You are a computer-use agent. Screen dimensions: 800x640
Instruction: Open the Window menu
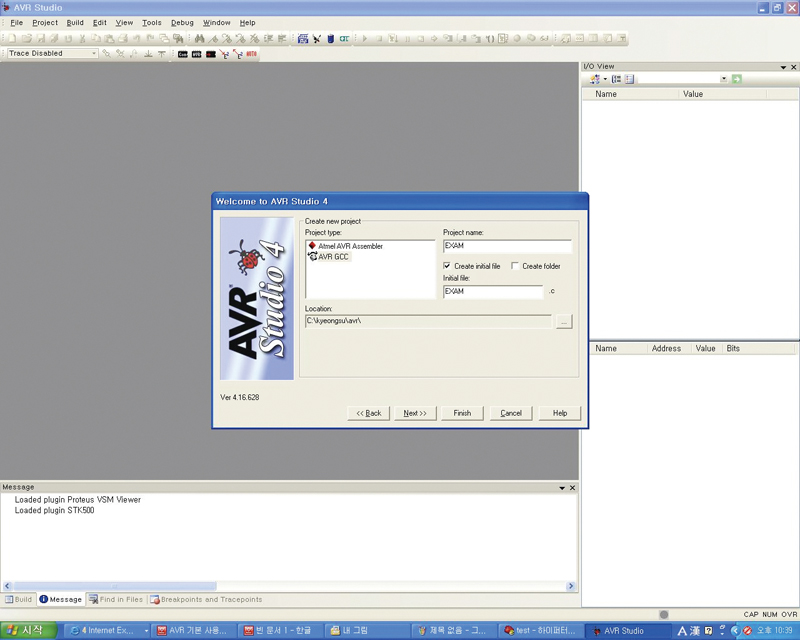[216, 22]
